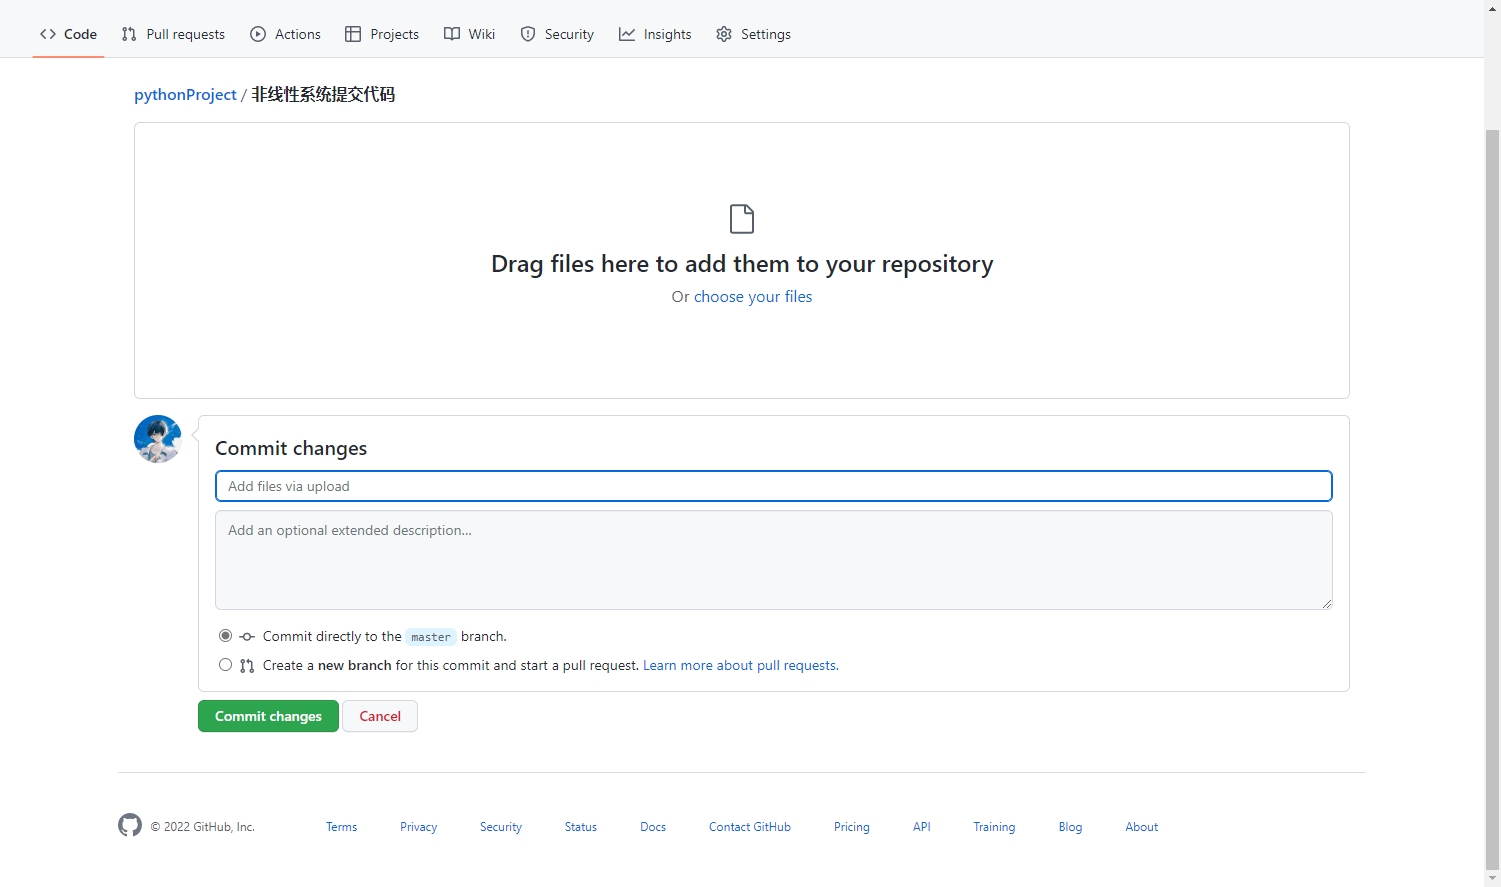Open the Training footer link
Image resolution: width=1501 pixels, height=887 pixels.
[x=994, y=827]
